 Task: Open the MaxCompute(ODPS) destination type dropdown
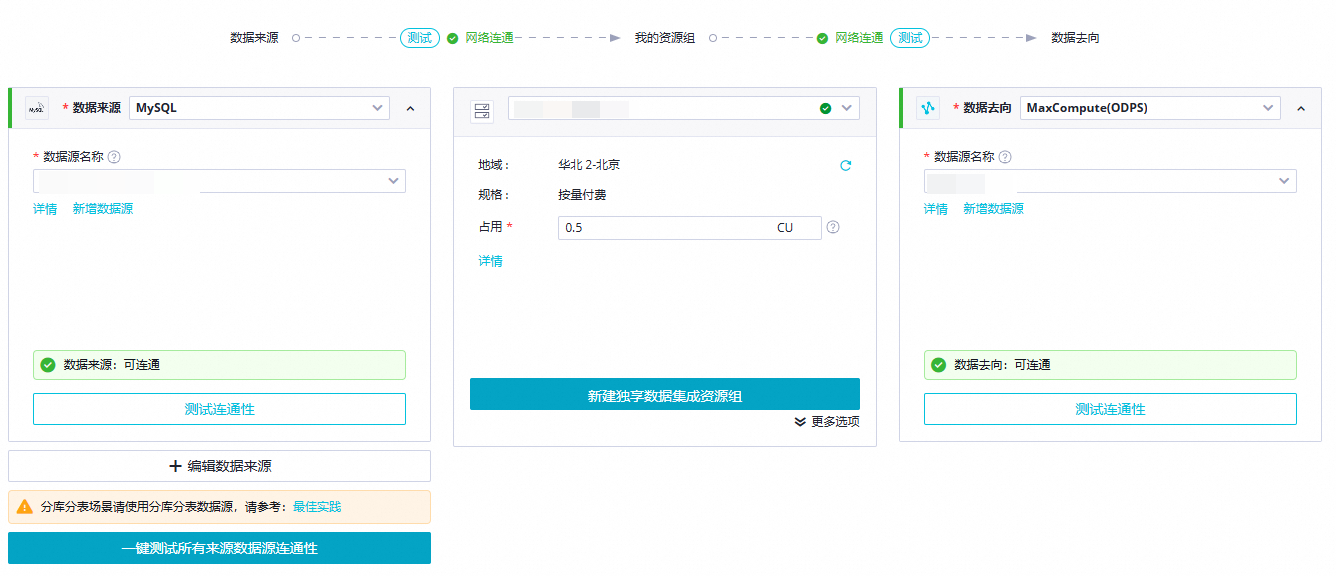click(1150, 108)
